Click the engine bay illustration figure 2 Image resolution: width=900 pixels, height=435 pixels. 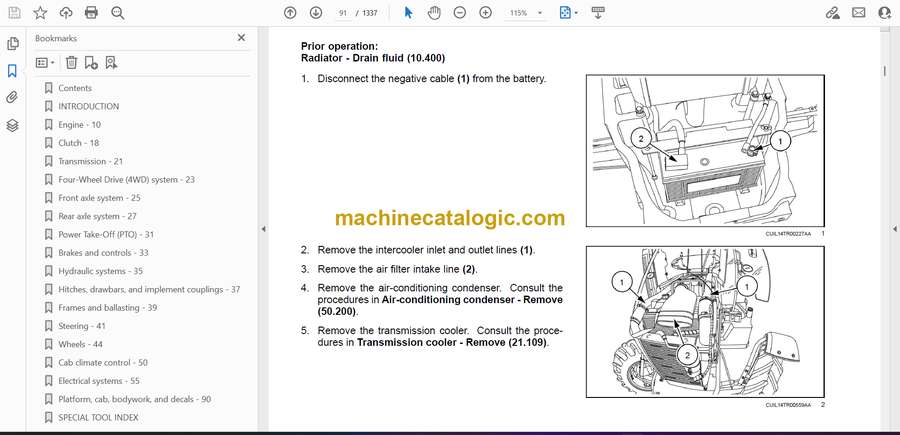[x=705, y=322]
